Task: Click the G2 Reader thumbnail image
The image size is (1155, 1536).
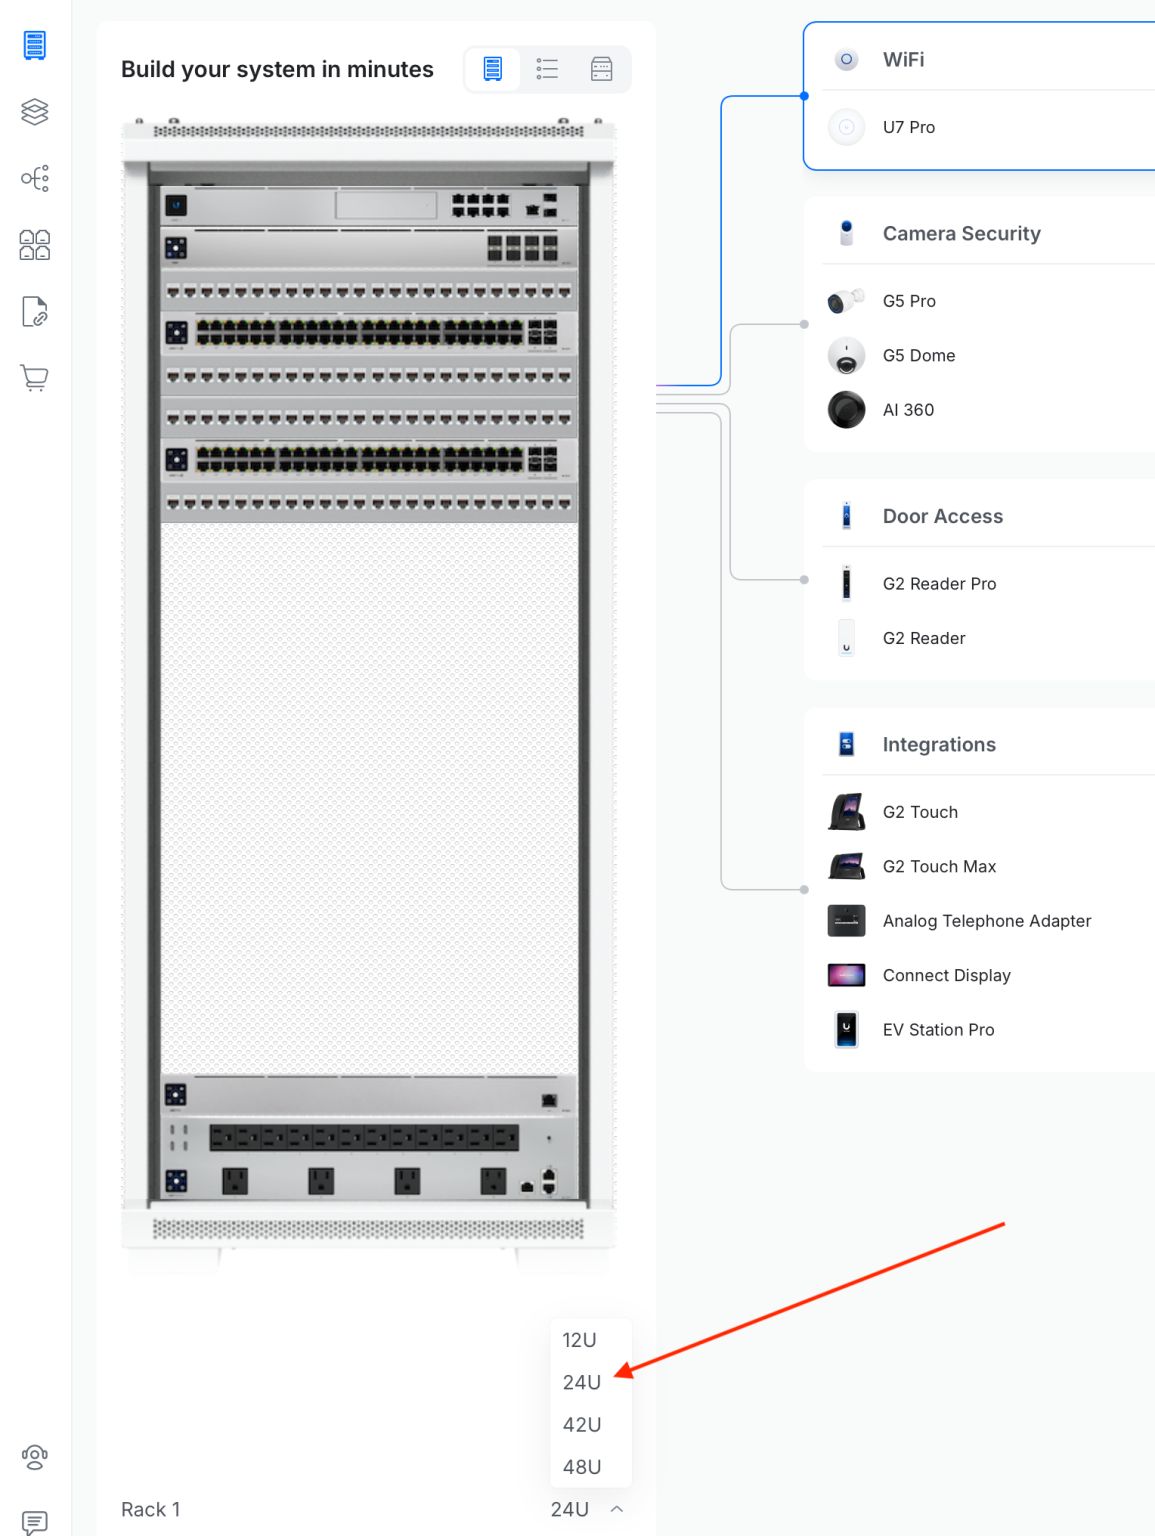Action: (x=846, y=638)
